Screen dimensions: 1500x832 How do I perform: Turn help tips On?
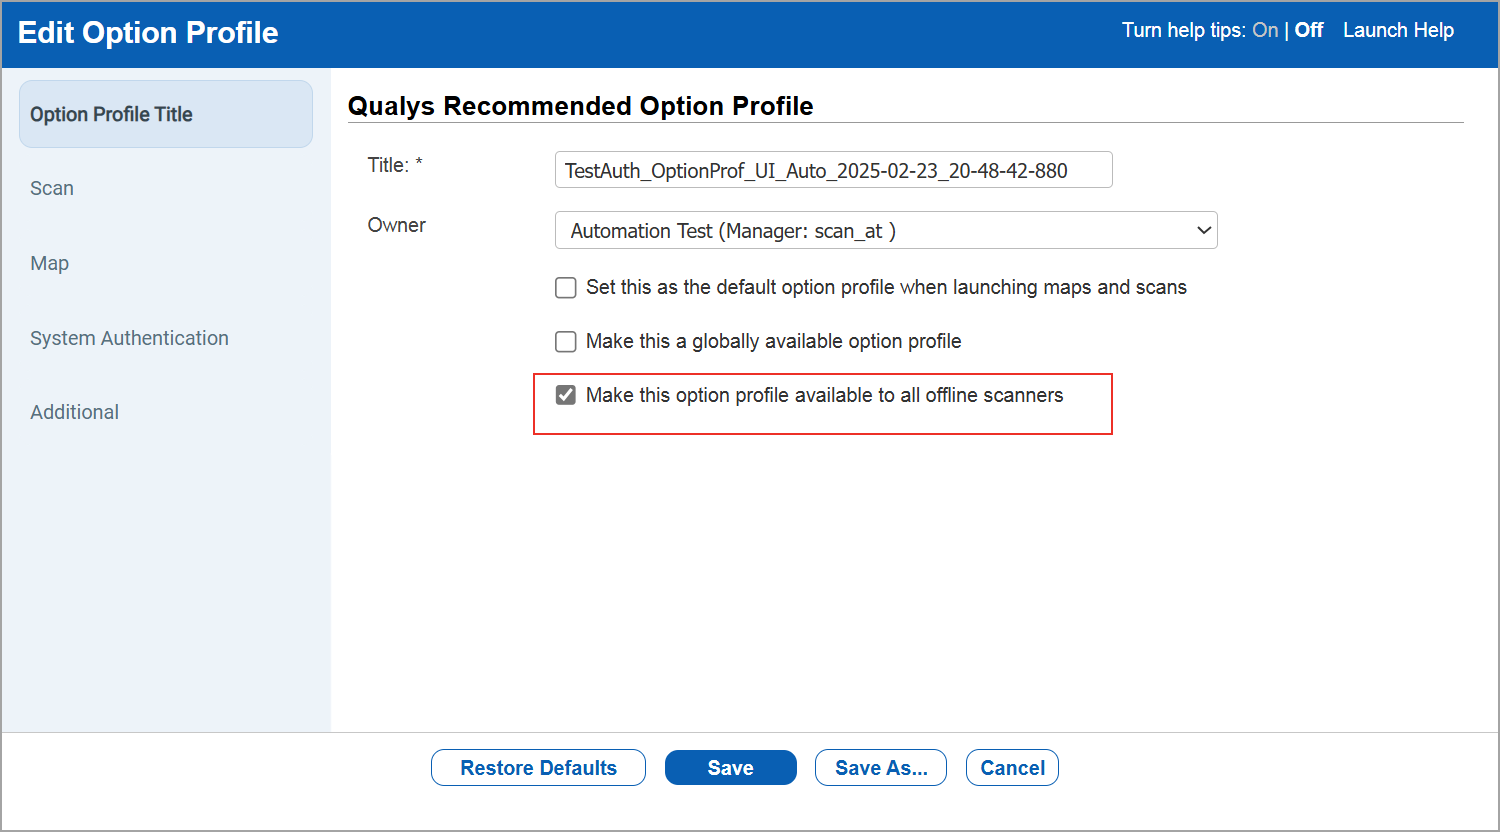click(1264, 30)
